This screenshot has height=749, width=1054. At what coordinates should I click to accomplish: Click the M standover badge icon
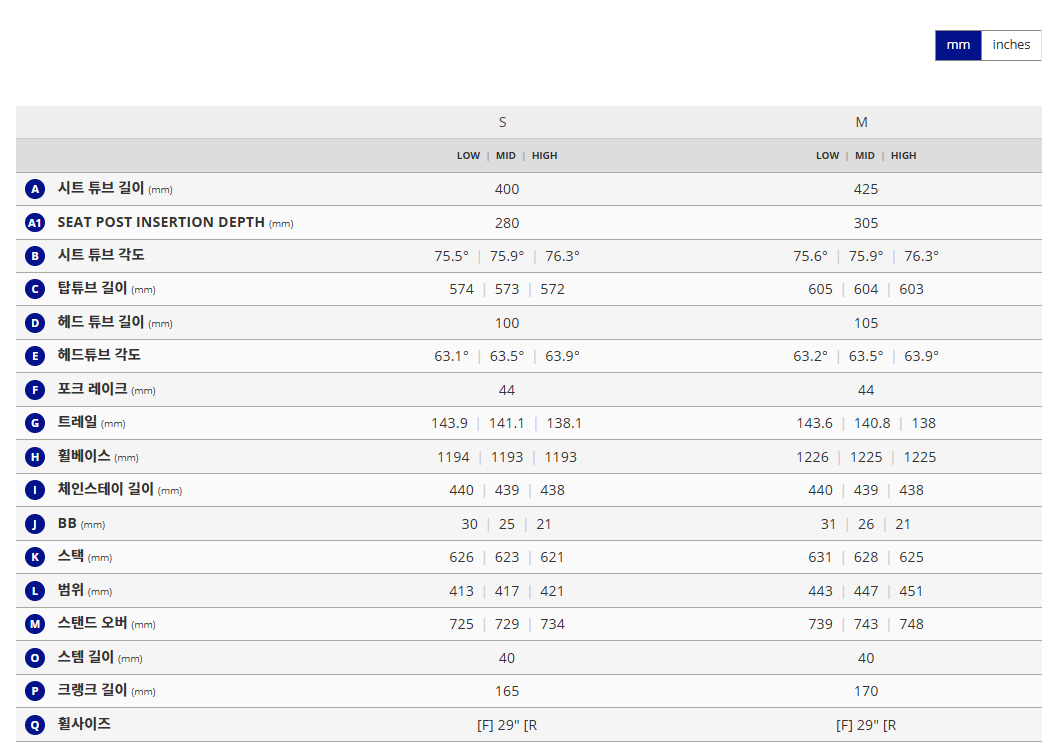(x=36, y=624)
